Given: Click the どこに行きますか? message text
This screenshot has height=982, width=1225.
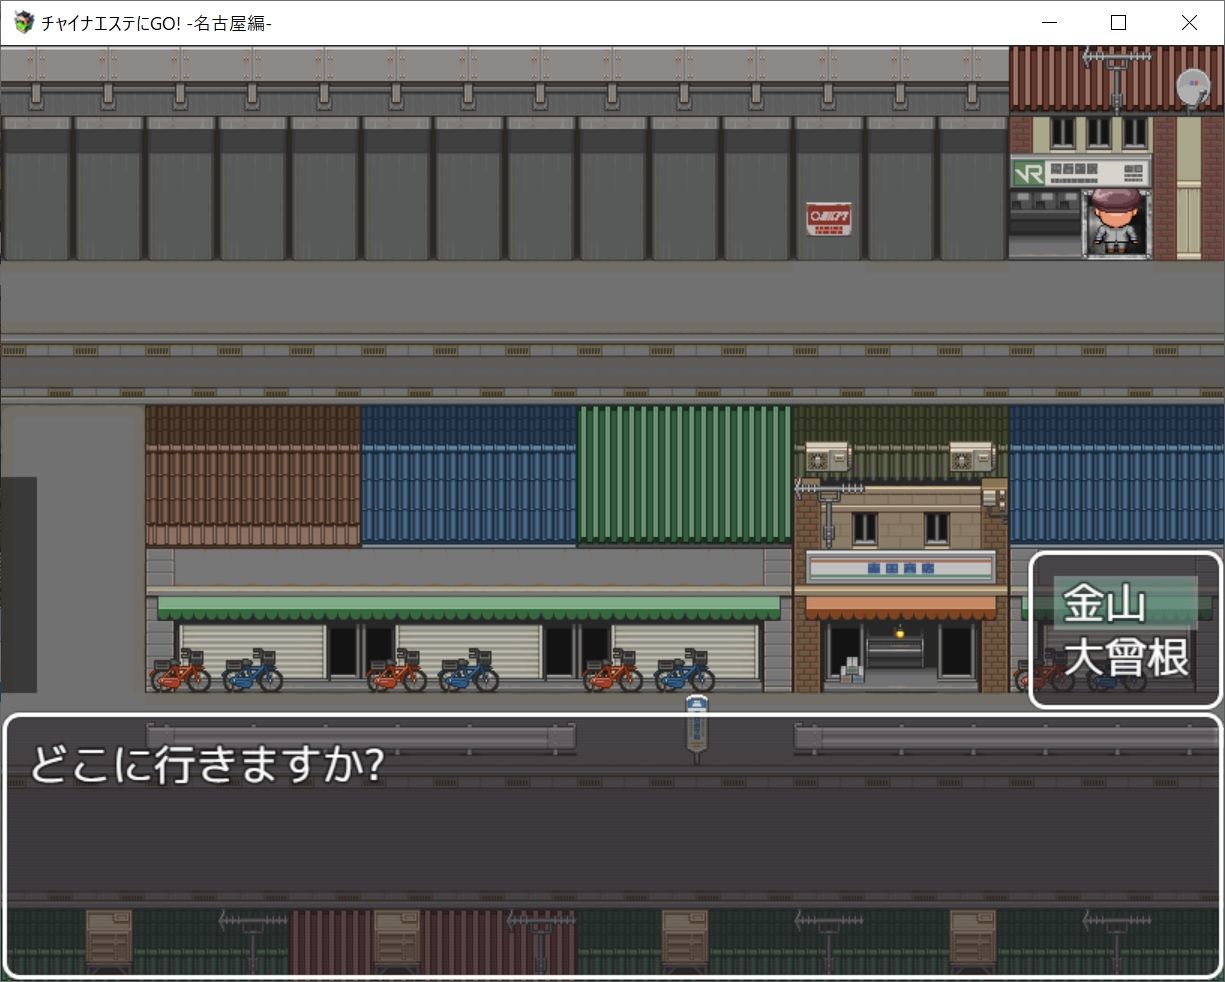Looking at the screenshot, I should click(x=206, y=764).
